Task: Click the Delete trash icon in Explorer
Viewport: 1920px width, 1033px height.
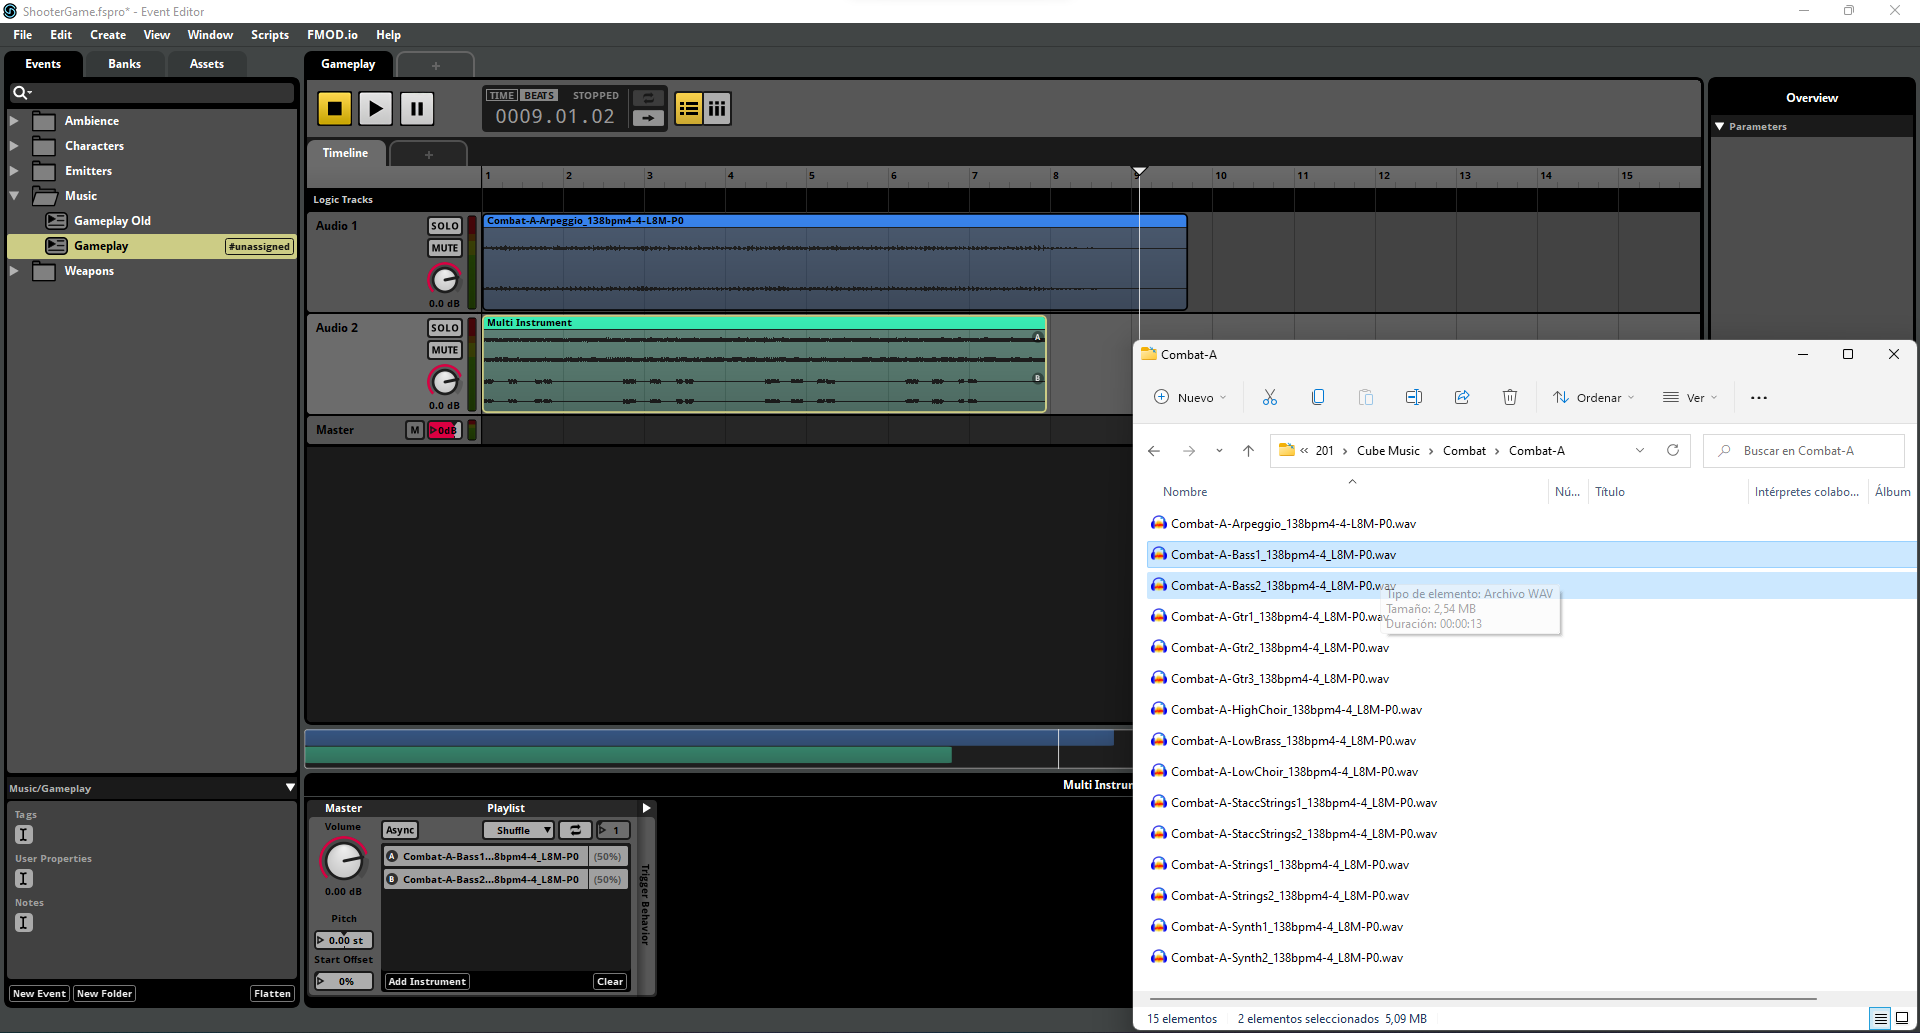Action: (x=1510, y=398)
